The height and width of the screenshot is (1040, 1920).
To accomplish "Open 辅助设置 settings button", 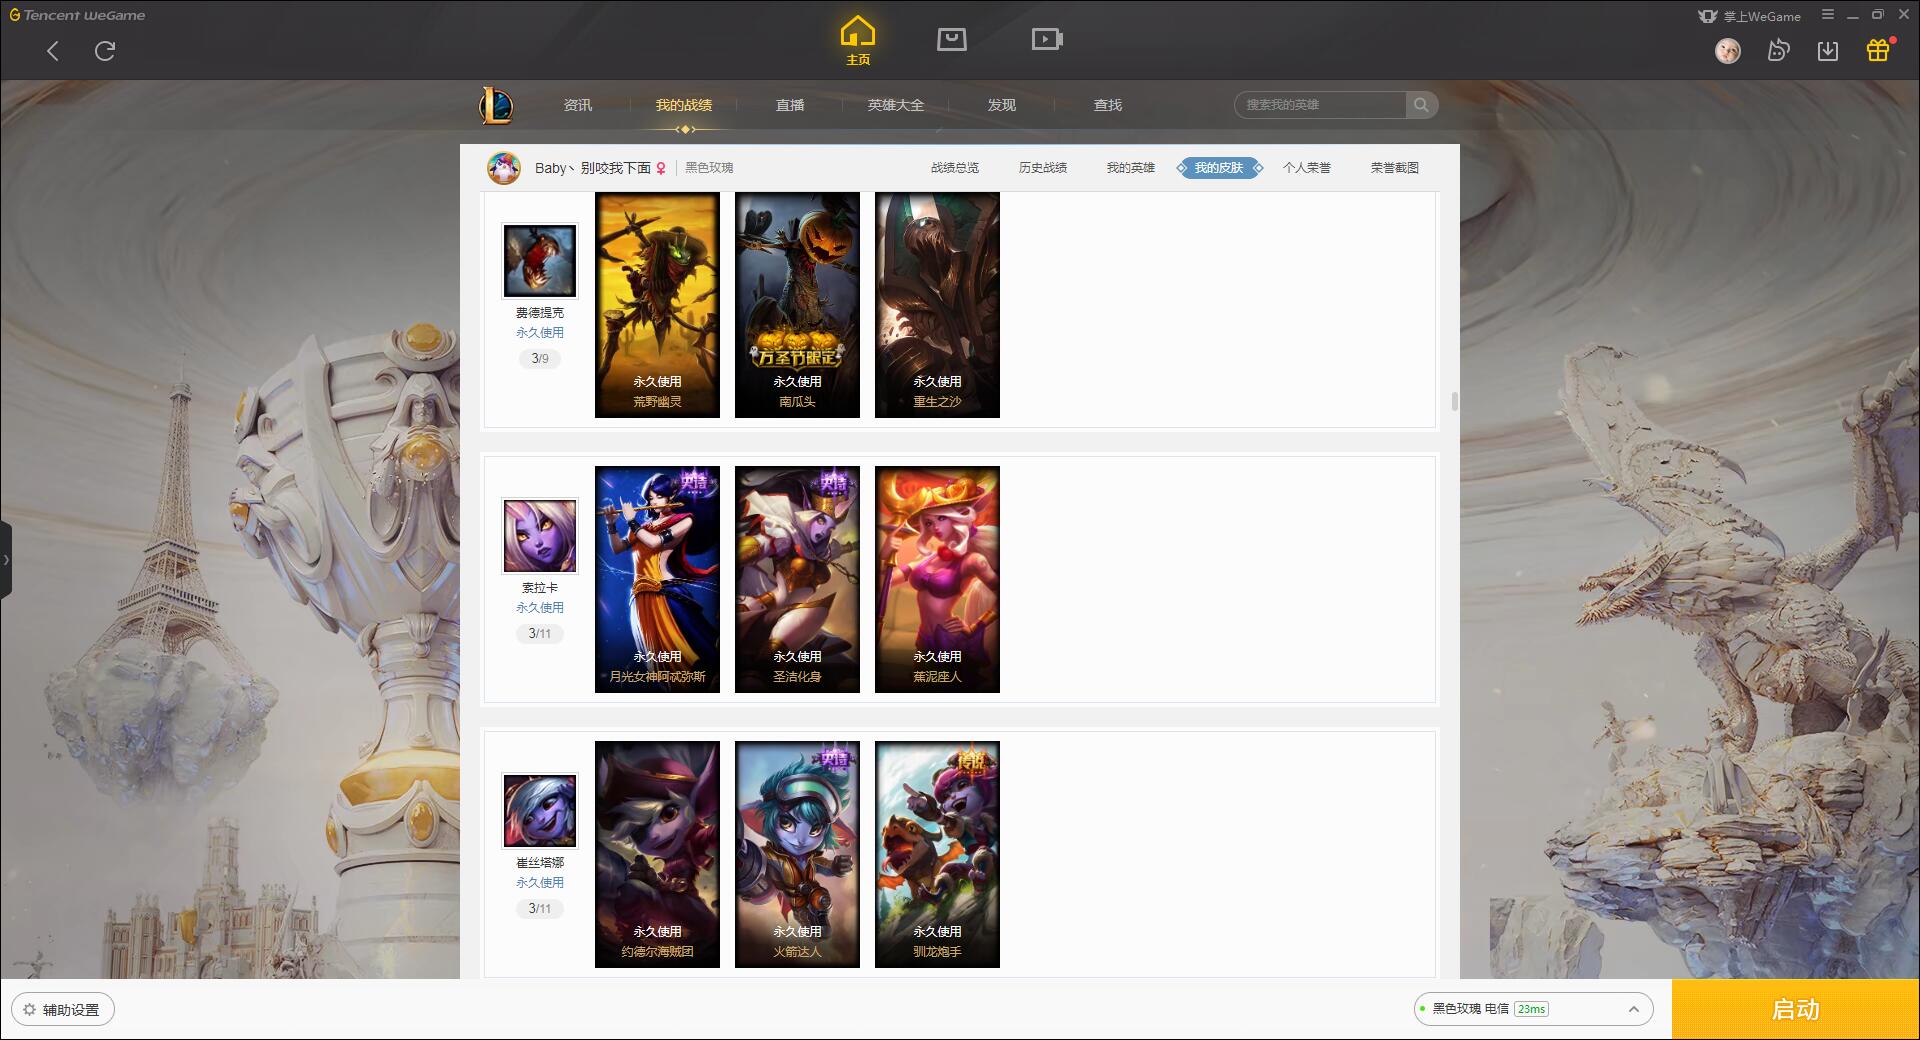I will click(x=63, y=1010).
